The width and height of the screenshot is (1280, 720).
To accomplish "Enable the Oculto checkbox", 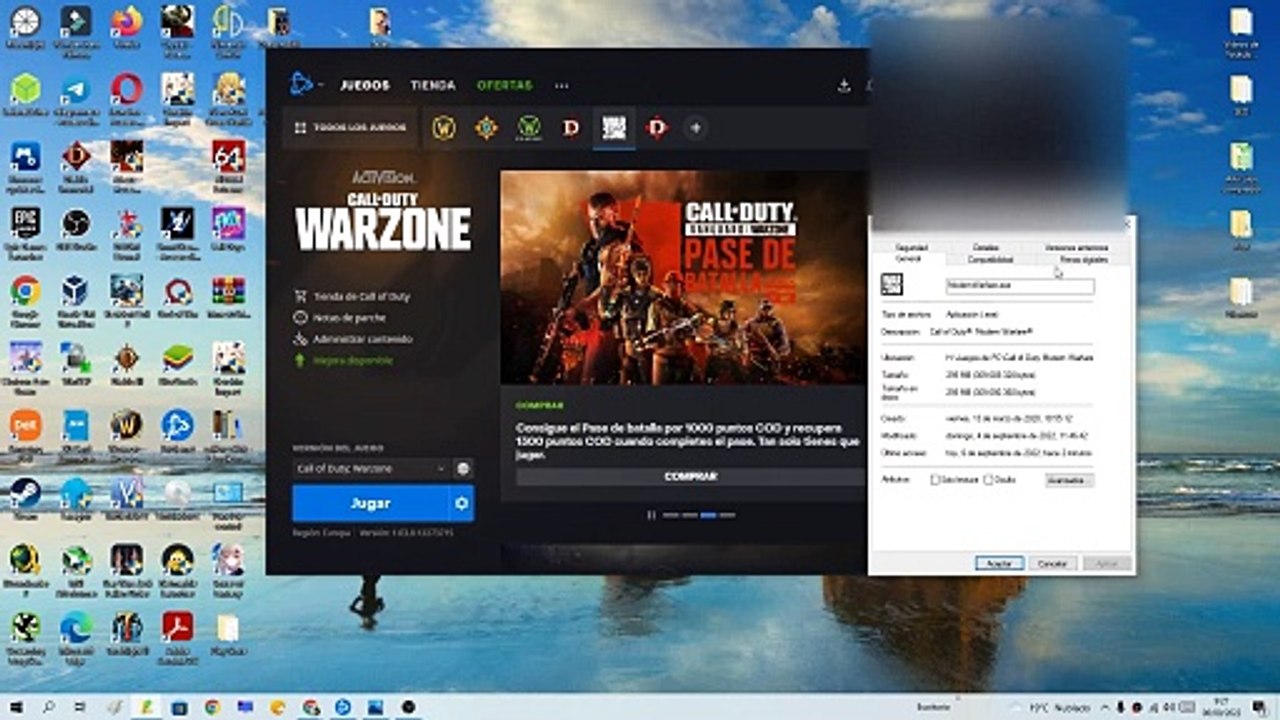I will point(988,480).
